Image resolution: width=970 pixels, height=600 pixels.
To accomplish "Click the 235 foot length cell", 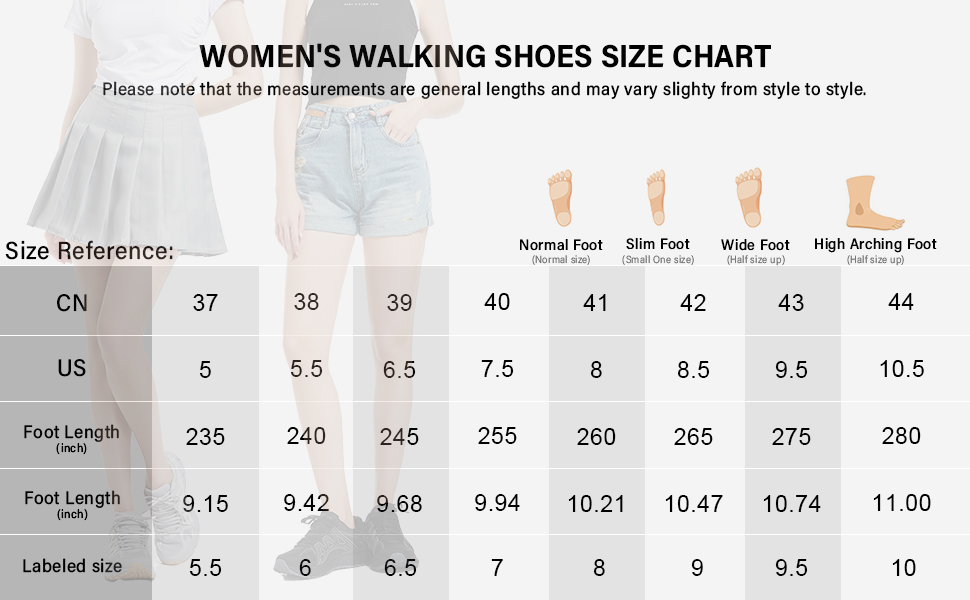I will coord(205,436).
